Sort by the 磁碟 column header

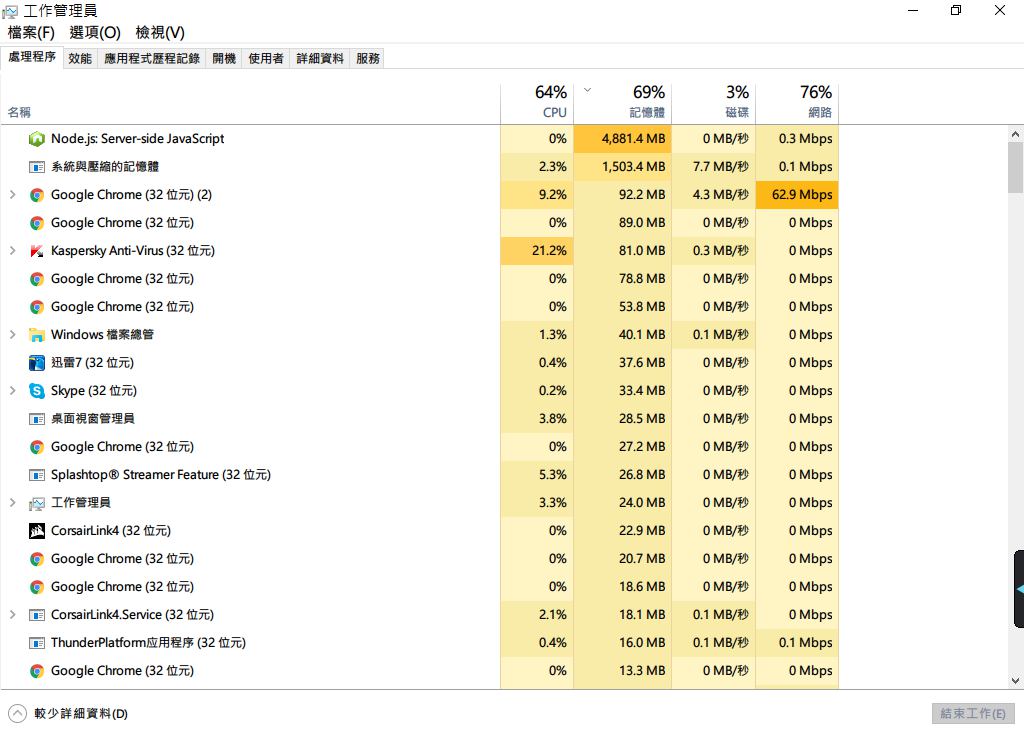[713, 103]
